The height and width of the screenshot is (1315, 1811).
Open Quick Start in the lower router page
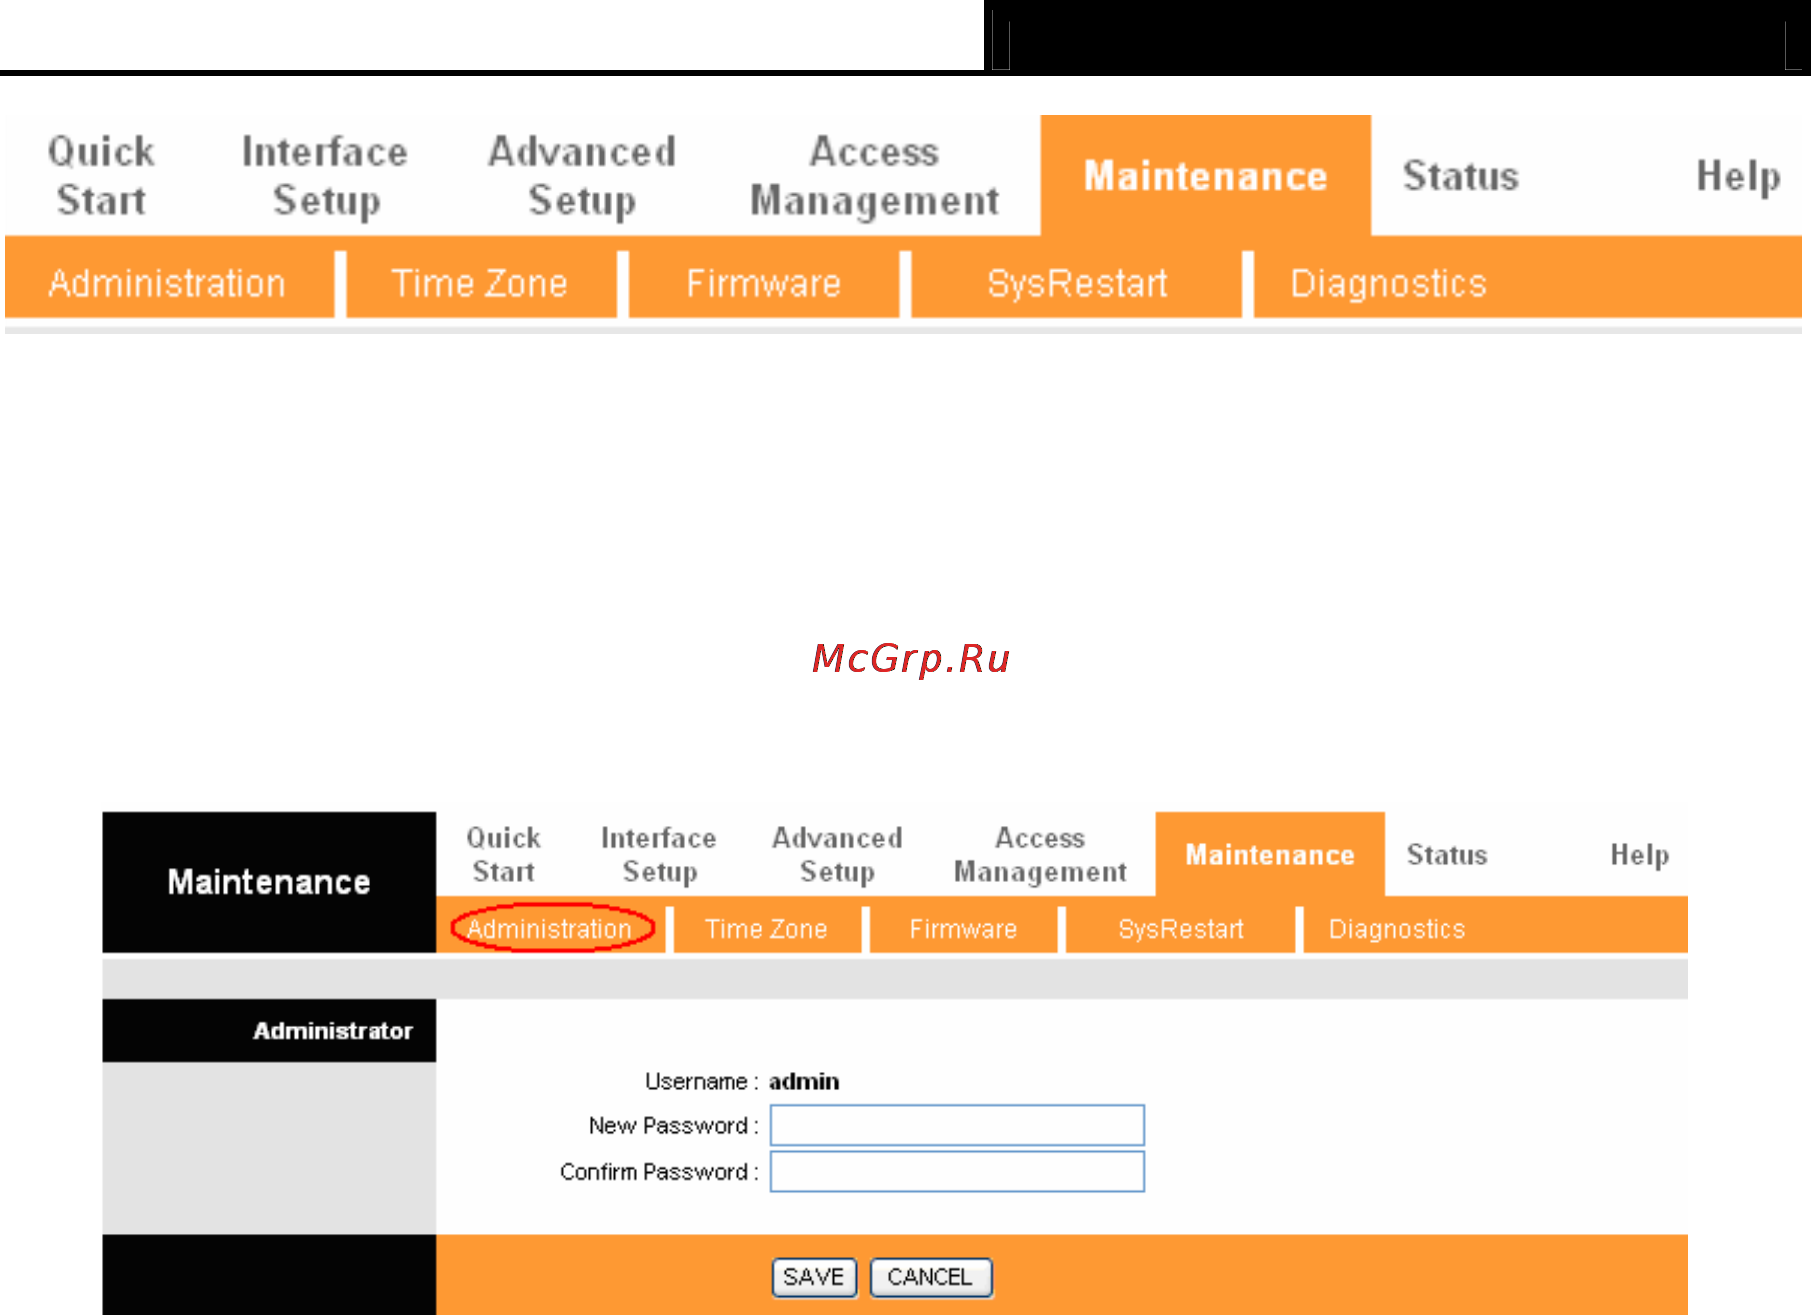pos(504,855)
